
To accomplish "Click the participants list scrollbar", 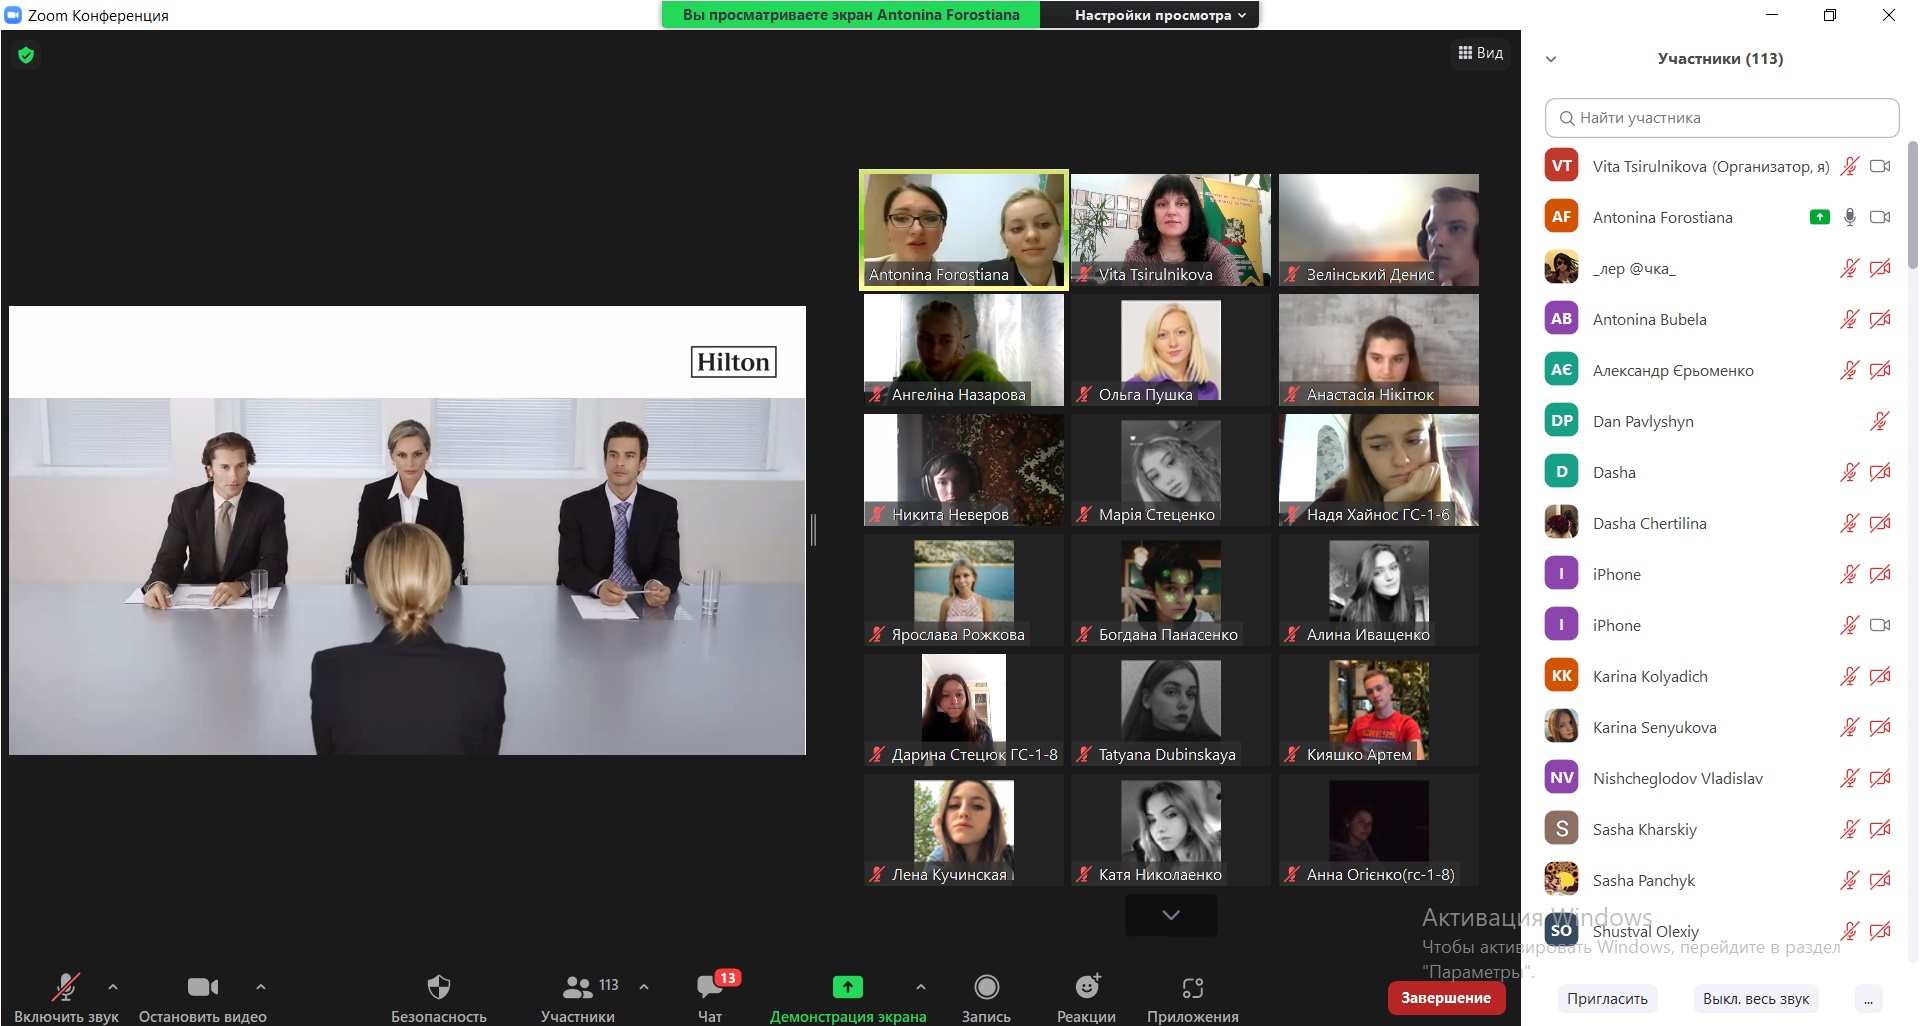I will click(1913, 205).
